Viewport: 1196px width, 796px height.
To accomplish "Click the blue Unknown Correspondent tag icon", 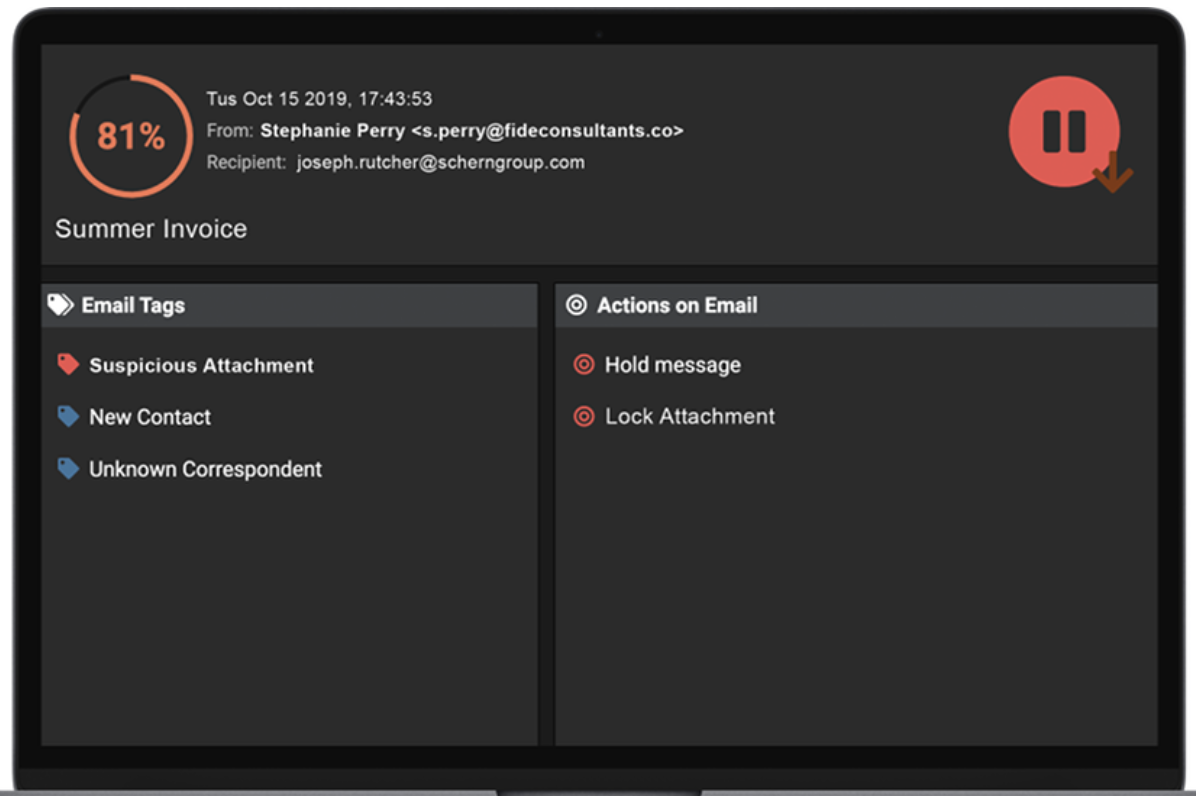I will (68, 469).
